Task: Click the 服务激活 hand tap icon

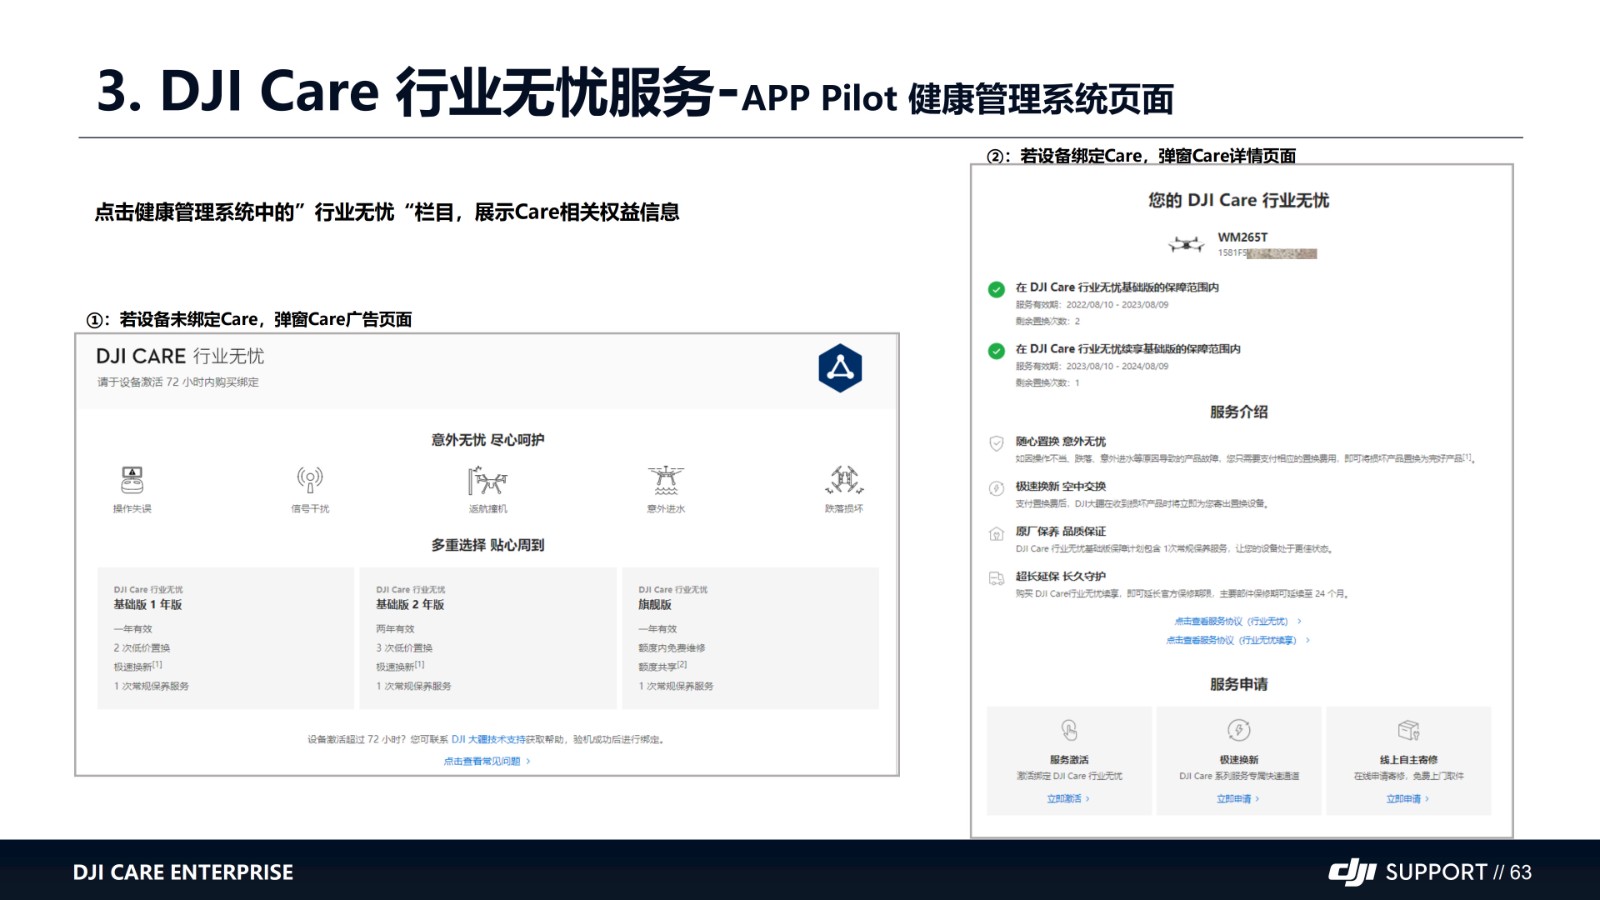Action: point(1069,730)
